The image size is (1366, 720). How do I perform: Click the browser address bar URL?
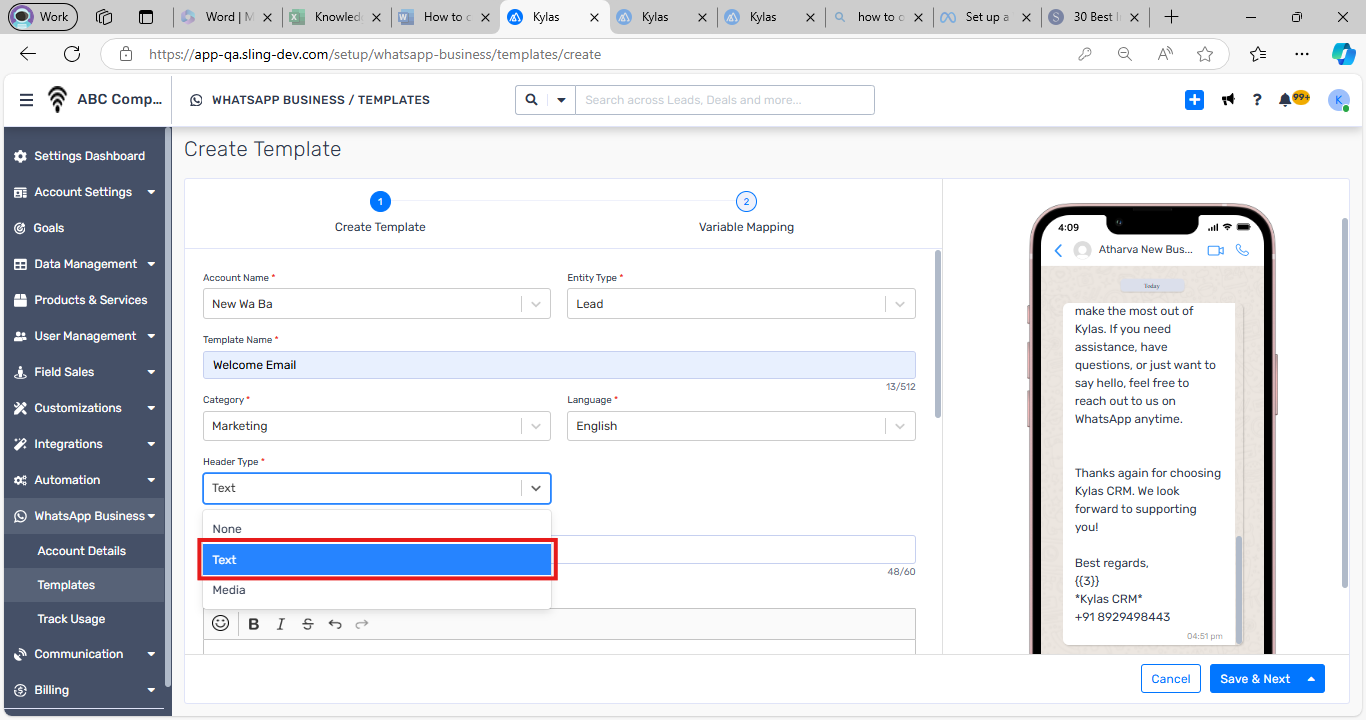click(x=375, y=54)
